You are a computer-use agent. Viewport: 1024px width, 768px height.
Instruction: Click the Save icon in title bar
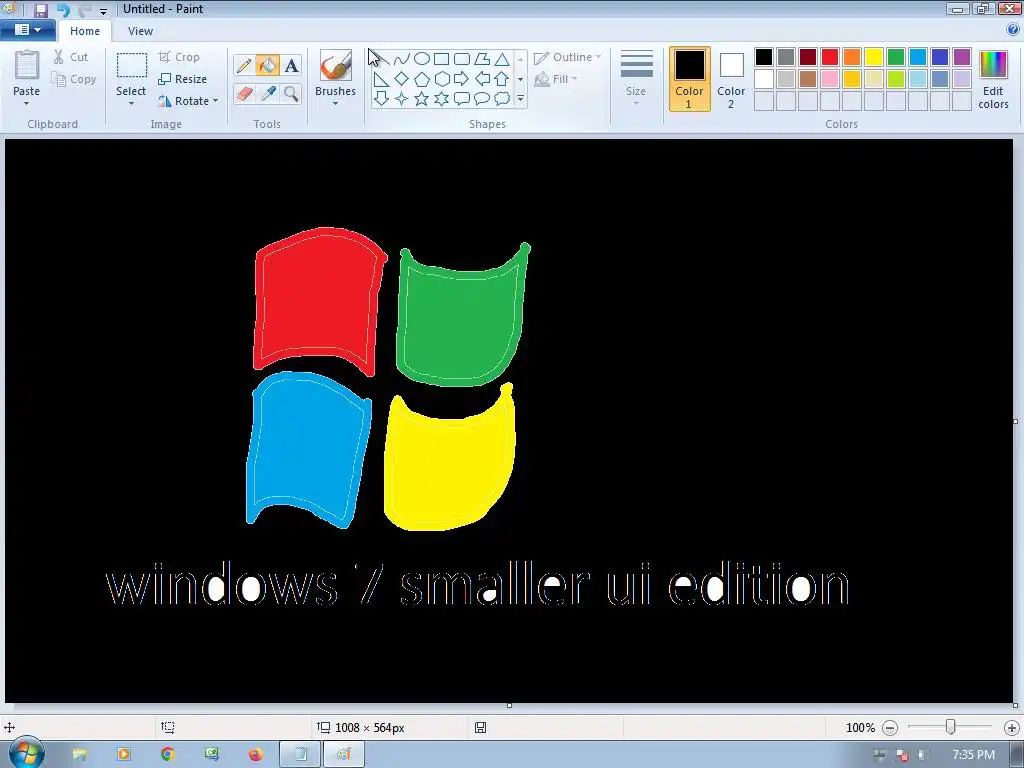[40, 10]
